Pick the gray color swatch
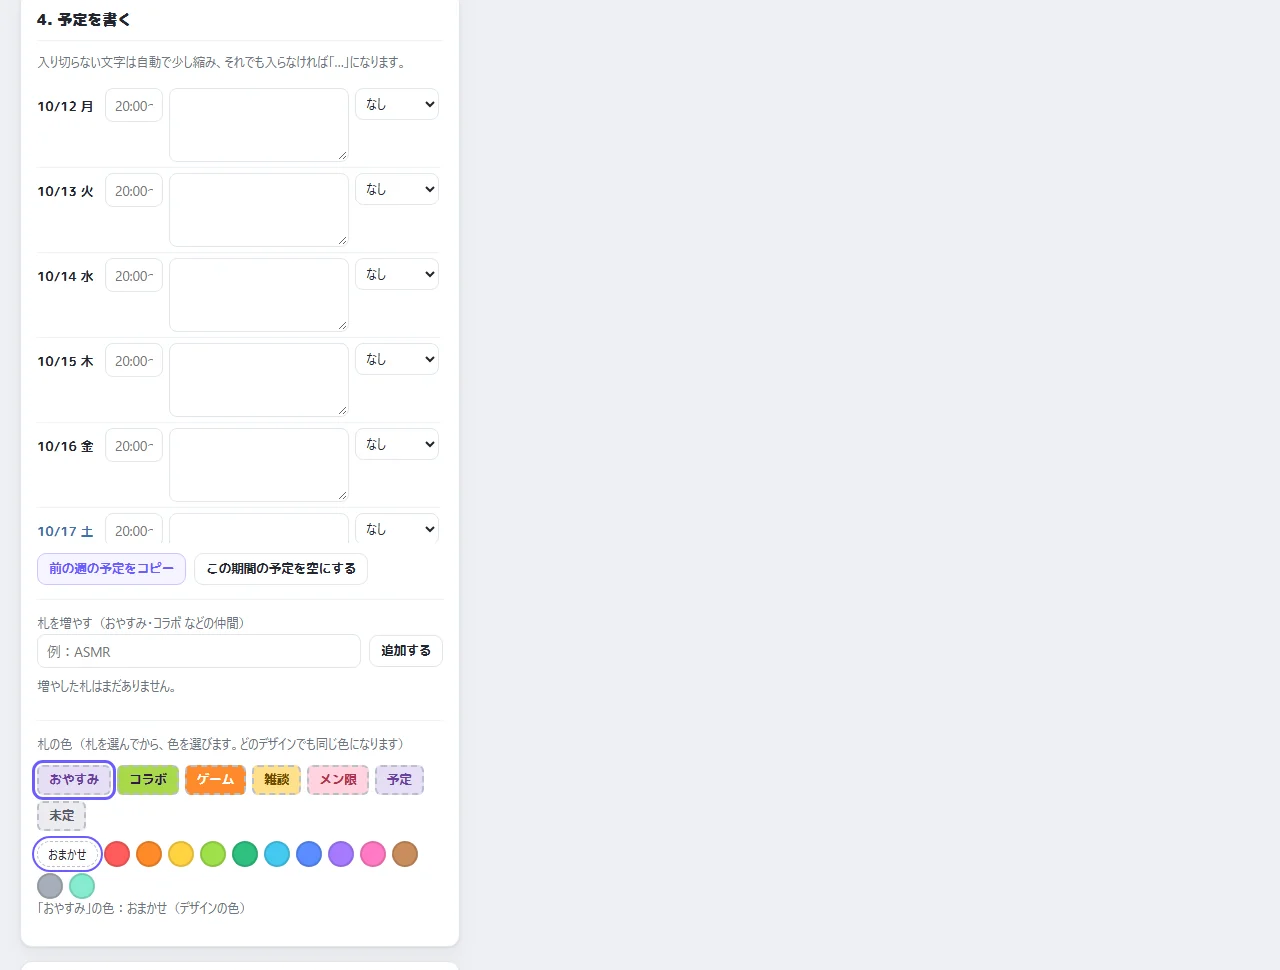The image size is (1280, 970). (x=50, y=886)
